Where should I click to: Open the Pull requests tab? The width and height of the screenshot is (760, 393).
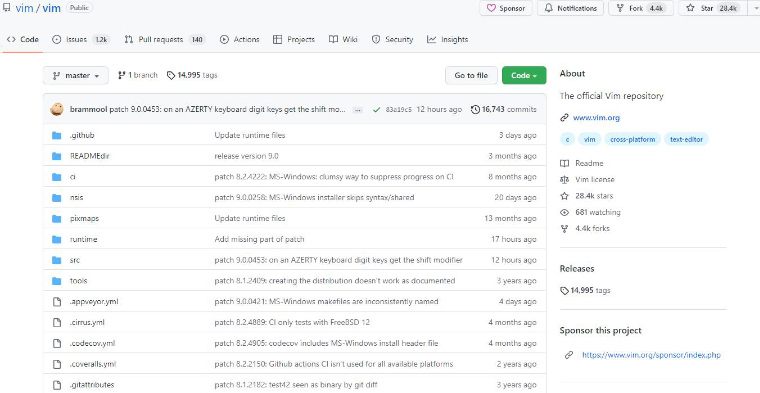point(164,40)
